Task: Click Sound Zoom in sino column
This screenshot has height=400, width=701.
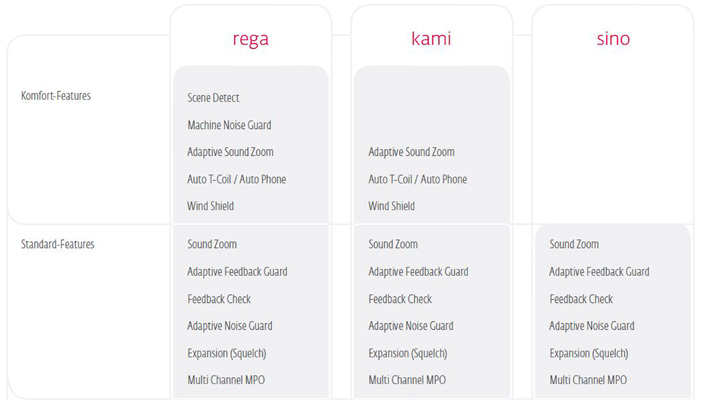Action: click(574, 244)
